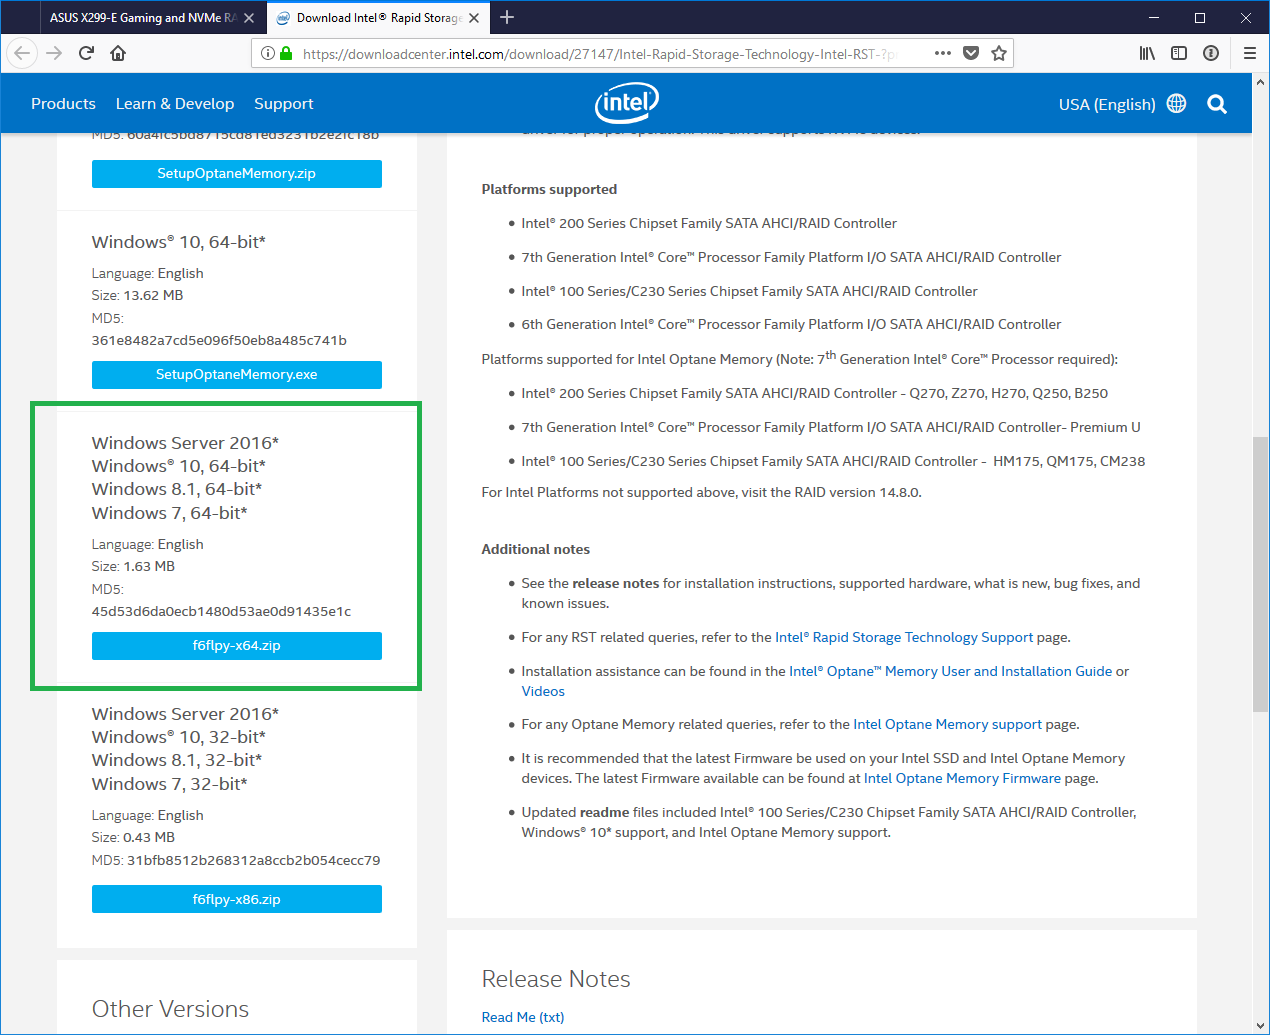Click the scrollbar down arrow

click(1261, 1026)
